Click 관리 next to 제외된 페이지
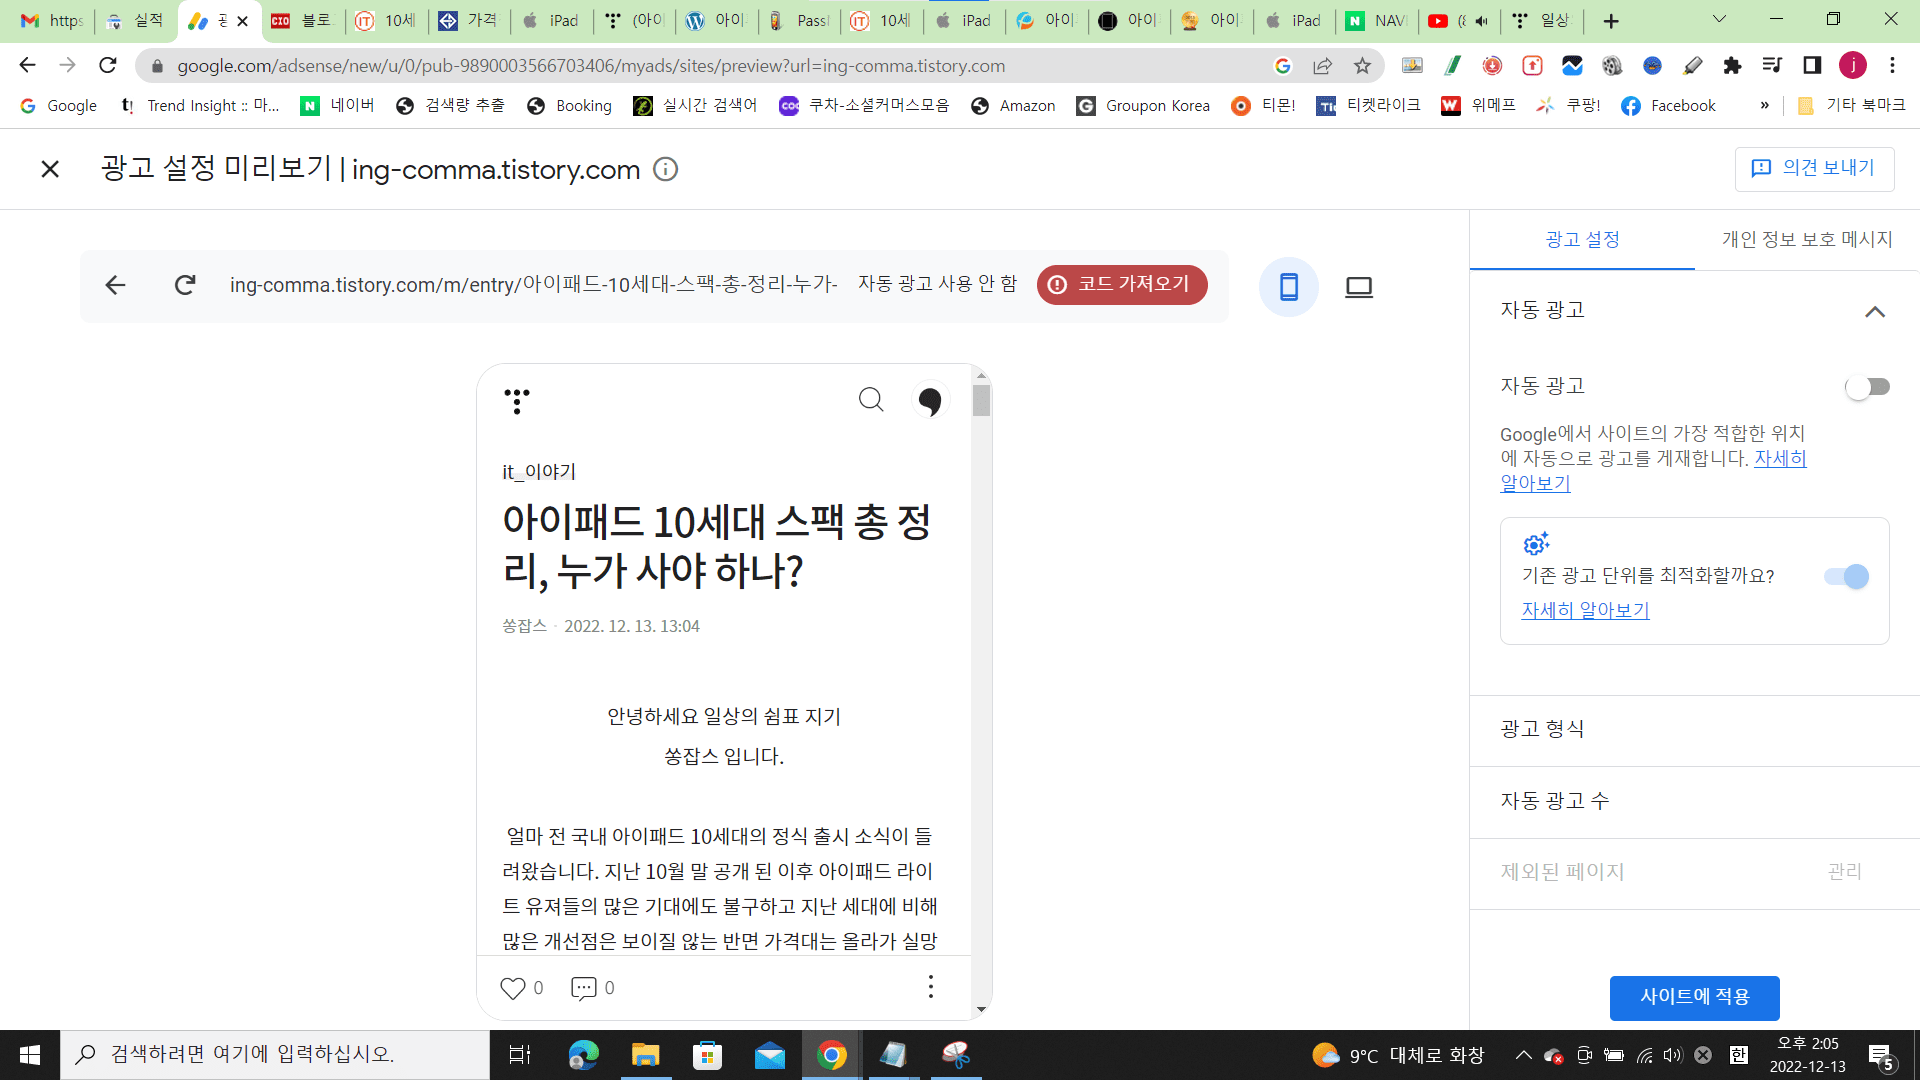This screenshot has width=1920, height=1080. coord(1844,872)
